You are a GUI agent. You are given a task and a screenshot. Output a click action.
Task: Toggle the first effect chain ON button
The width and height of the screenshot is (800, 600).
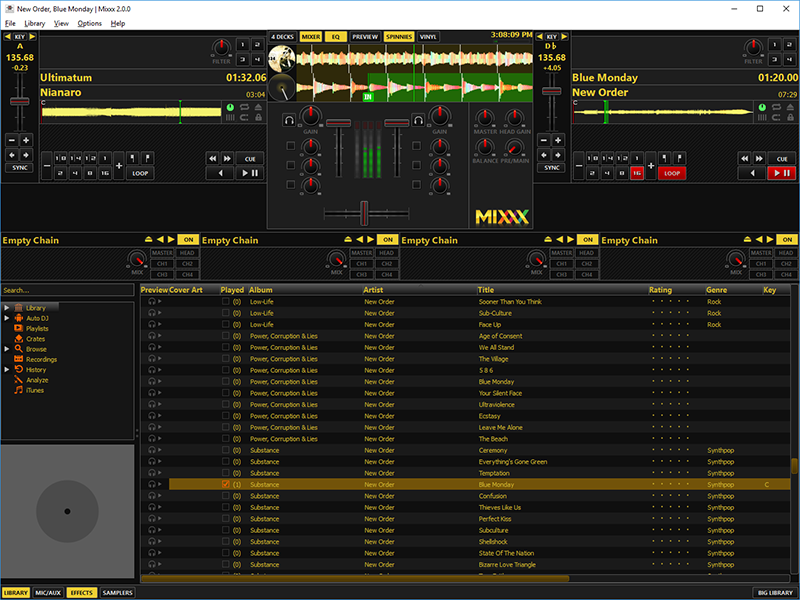pos(187,240)
